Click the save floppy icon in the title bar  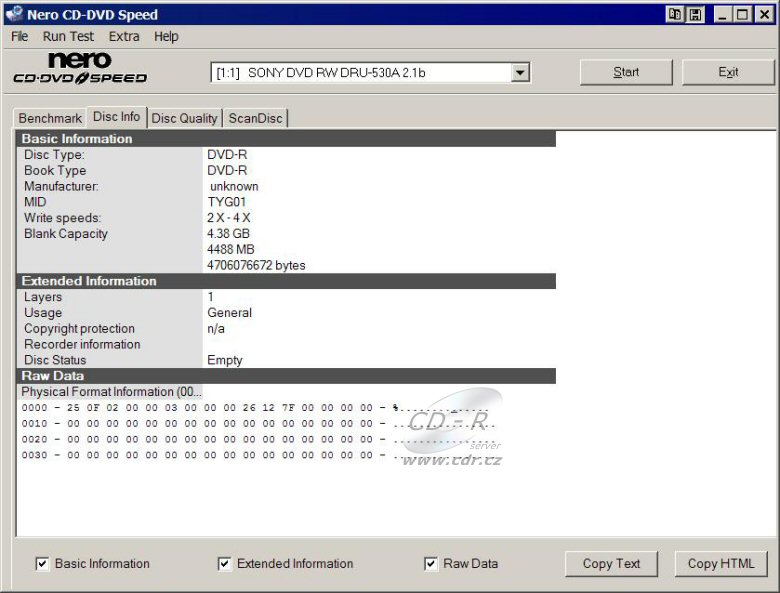point(695,15)
